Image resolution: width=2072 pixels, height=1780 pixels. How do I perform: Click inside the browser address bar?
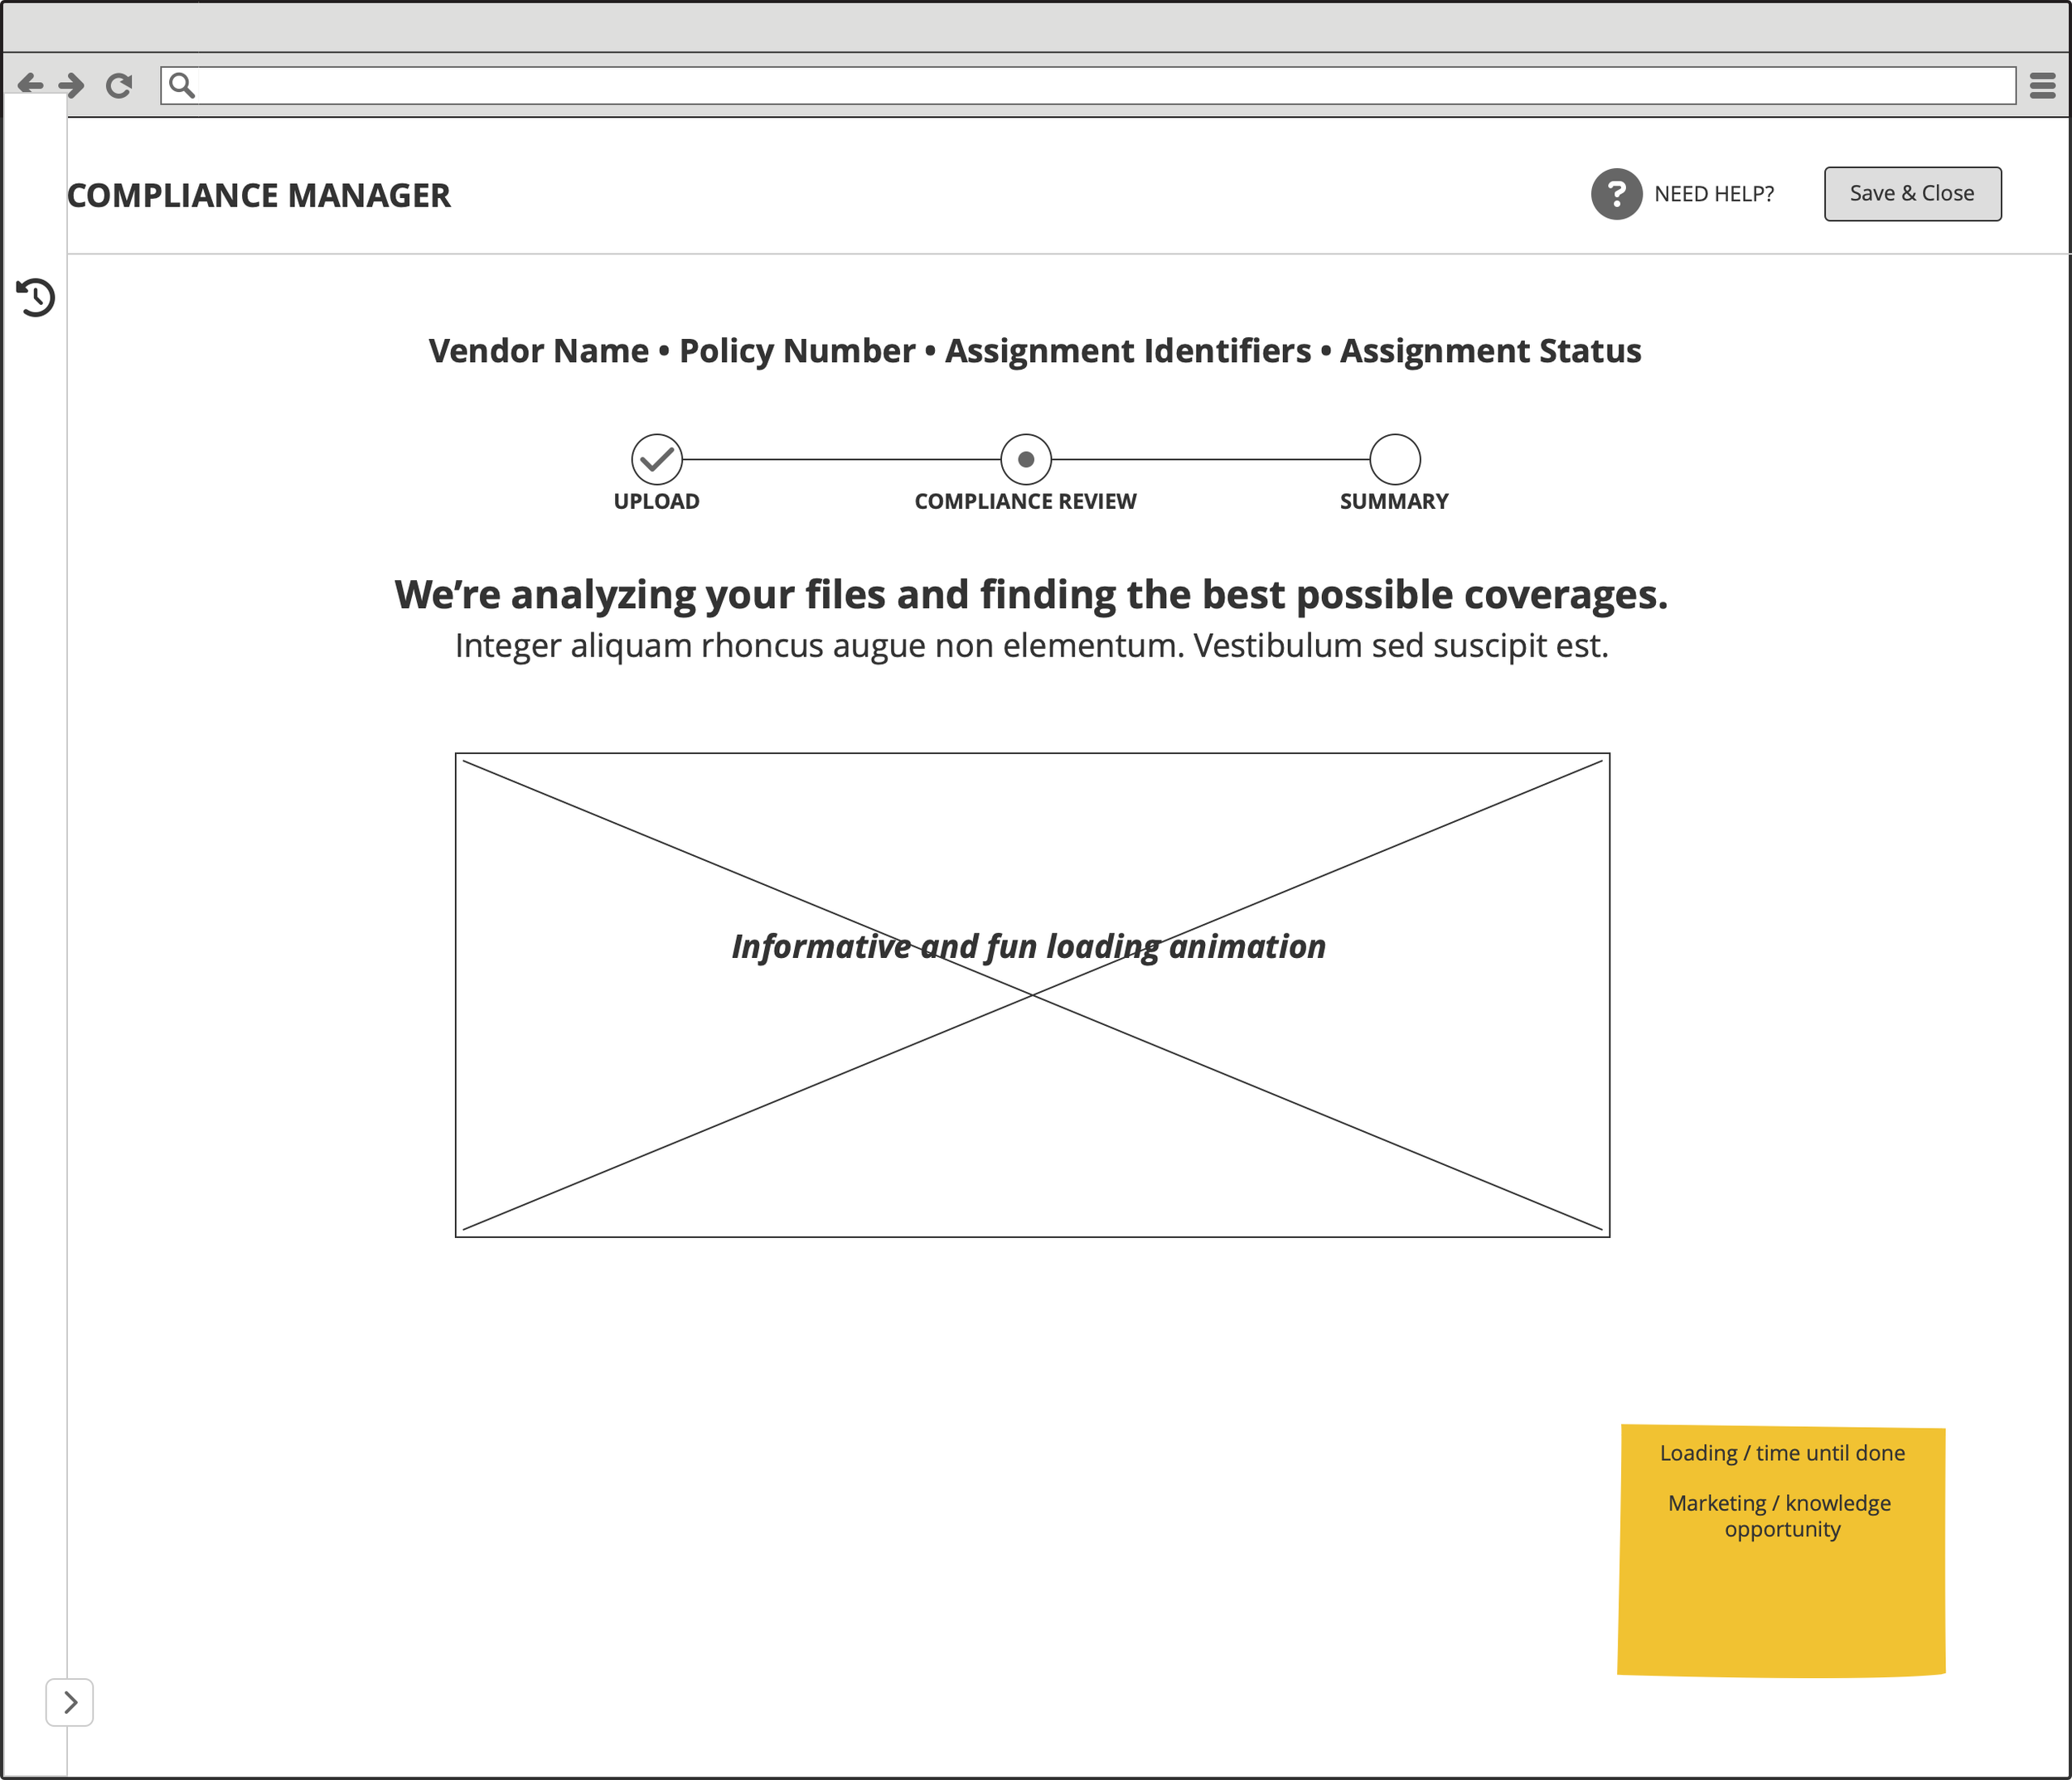click(1088, 86)
